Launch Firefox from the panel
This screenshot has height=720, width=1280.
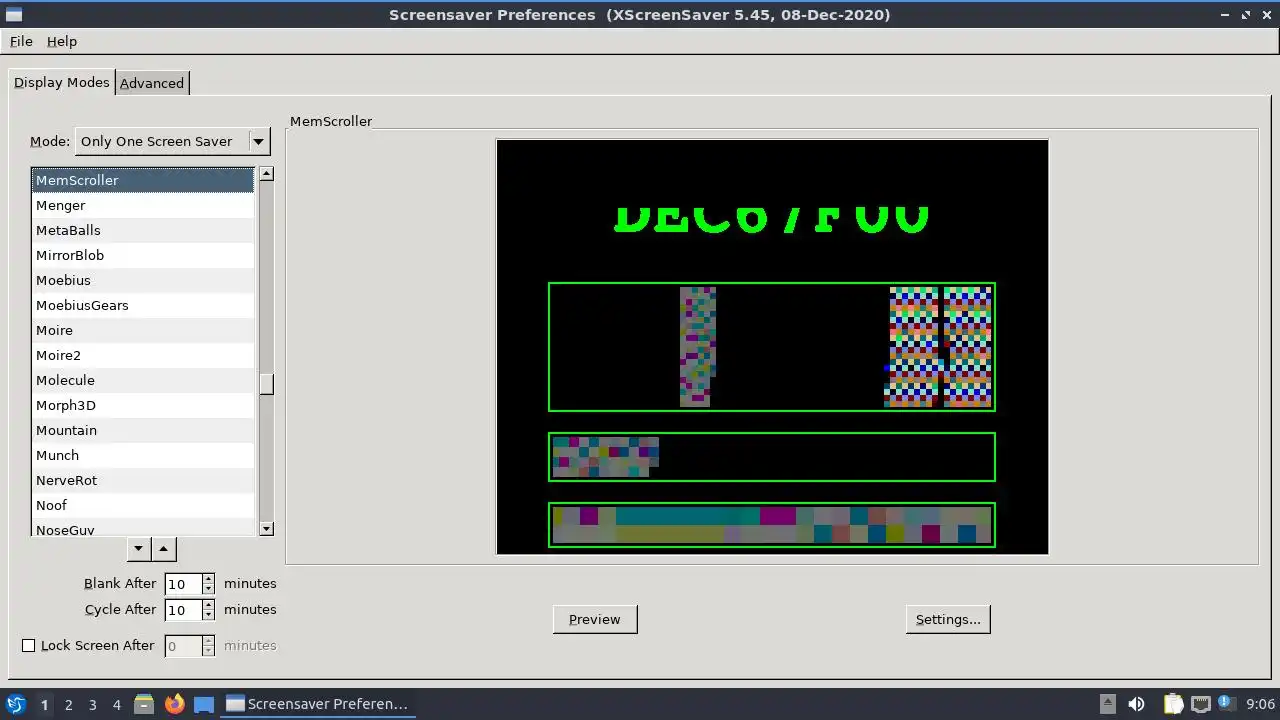174,704
